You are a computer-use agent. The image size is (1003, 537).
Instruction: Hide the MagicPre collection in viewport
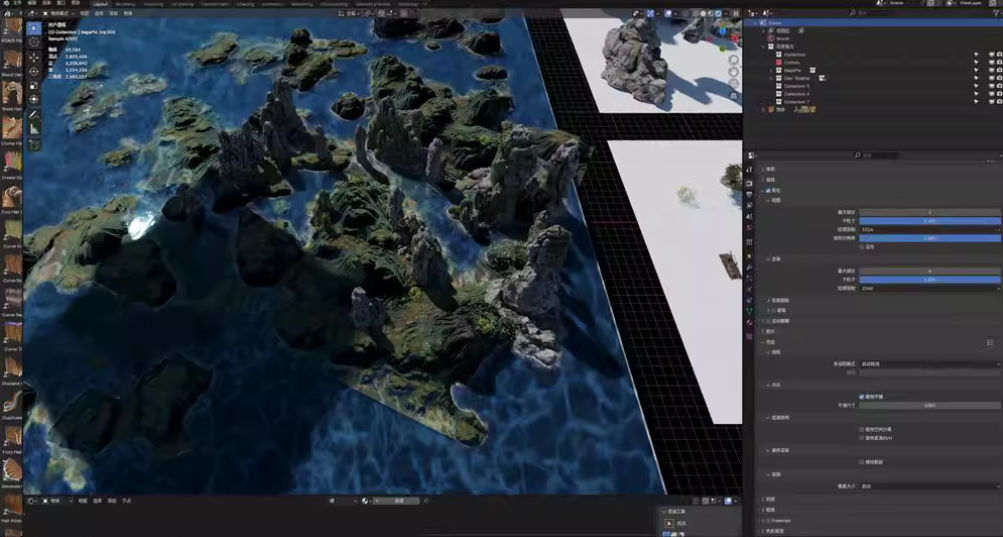pos(977,70)
